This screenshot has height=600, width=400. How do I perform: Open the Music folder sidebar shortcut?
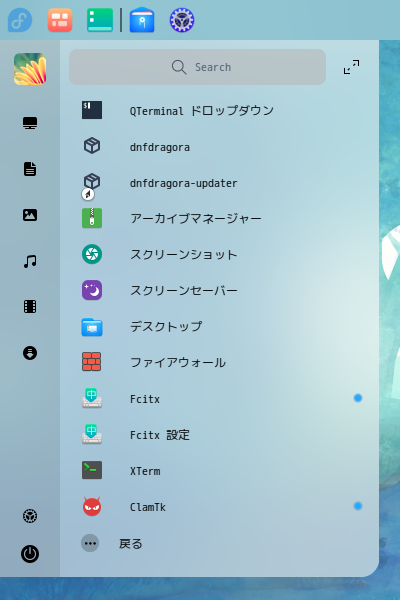tap(30, 261)
